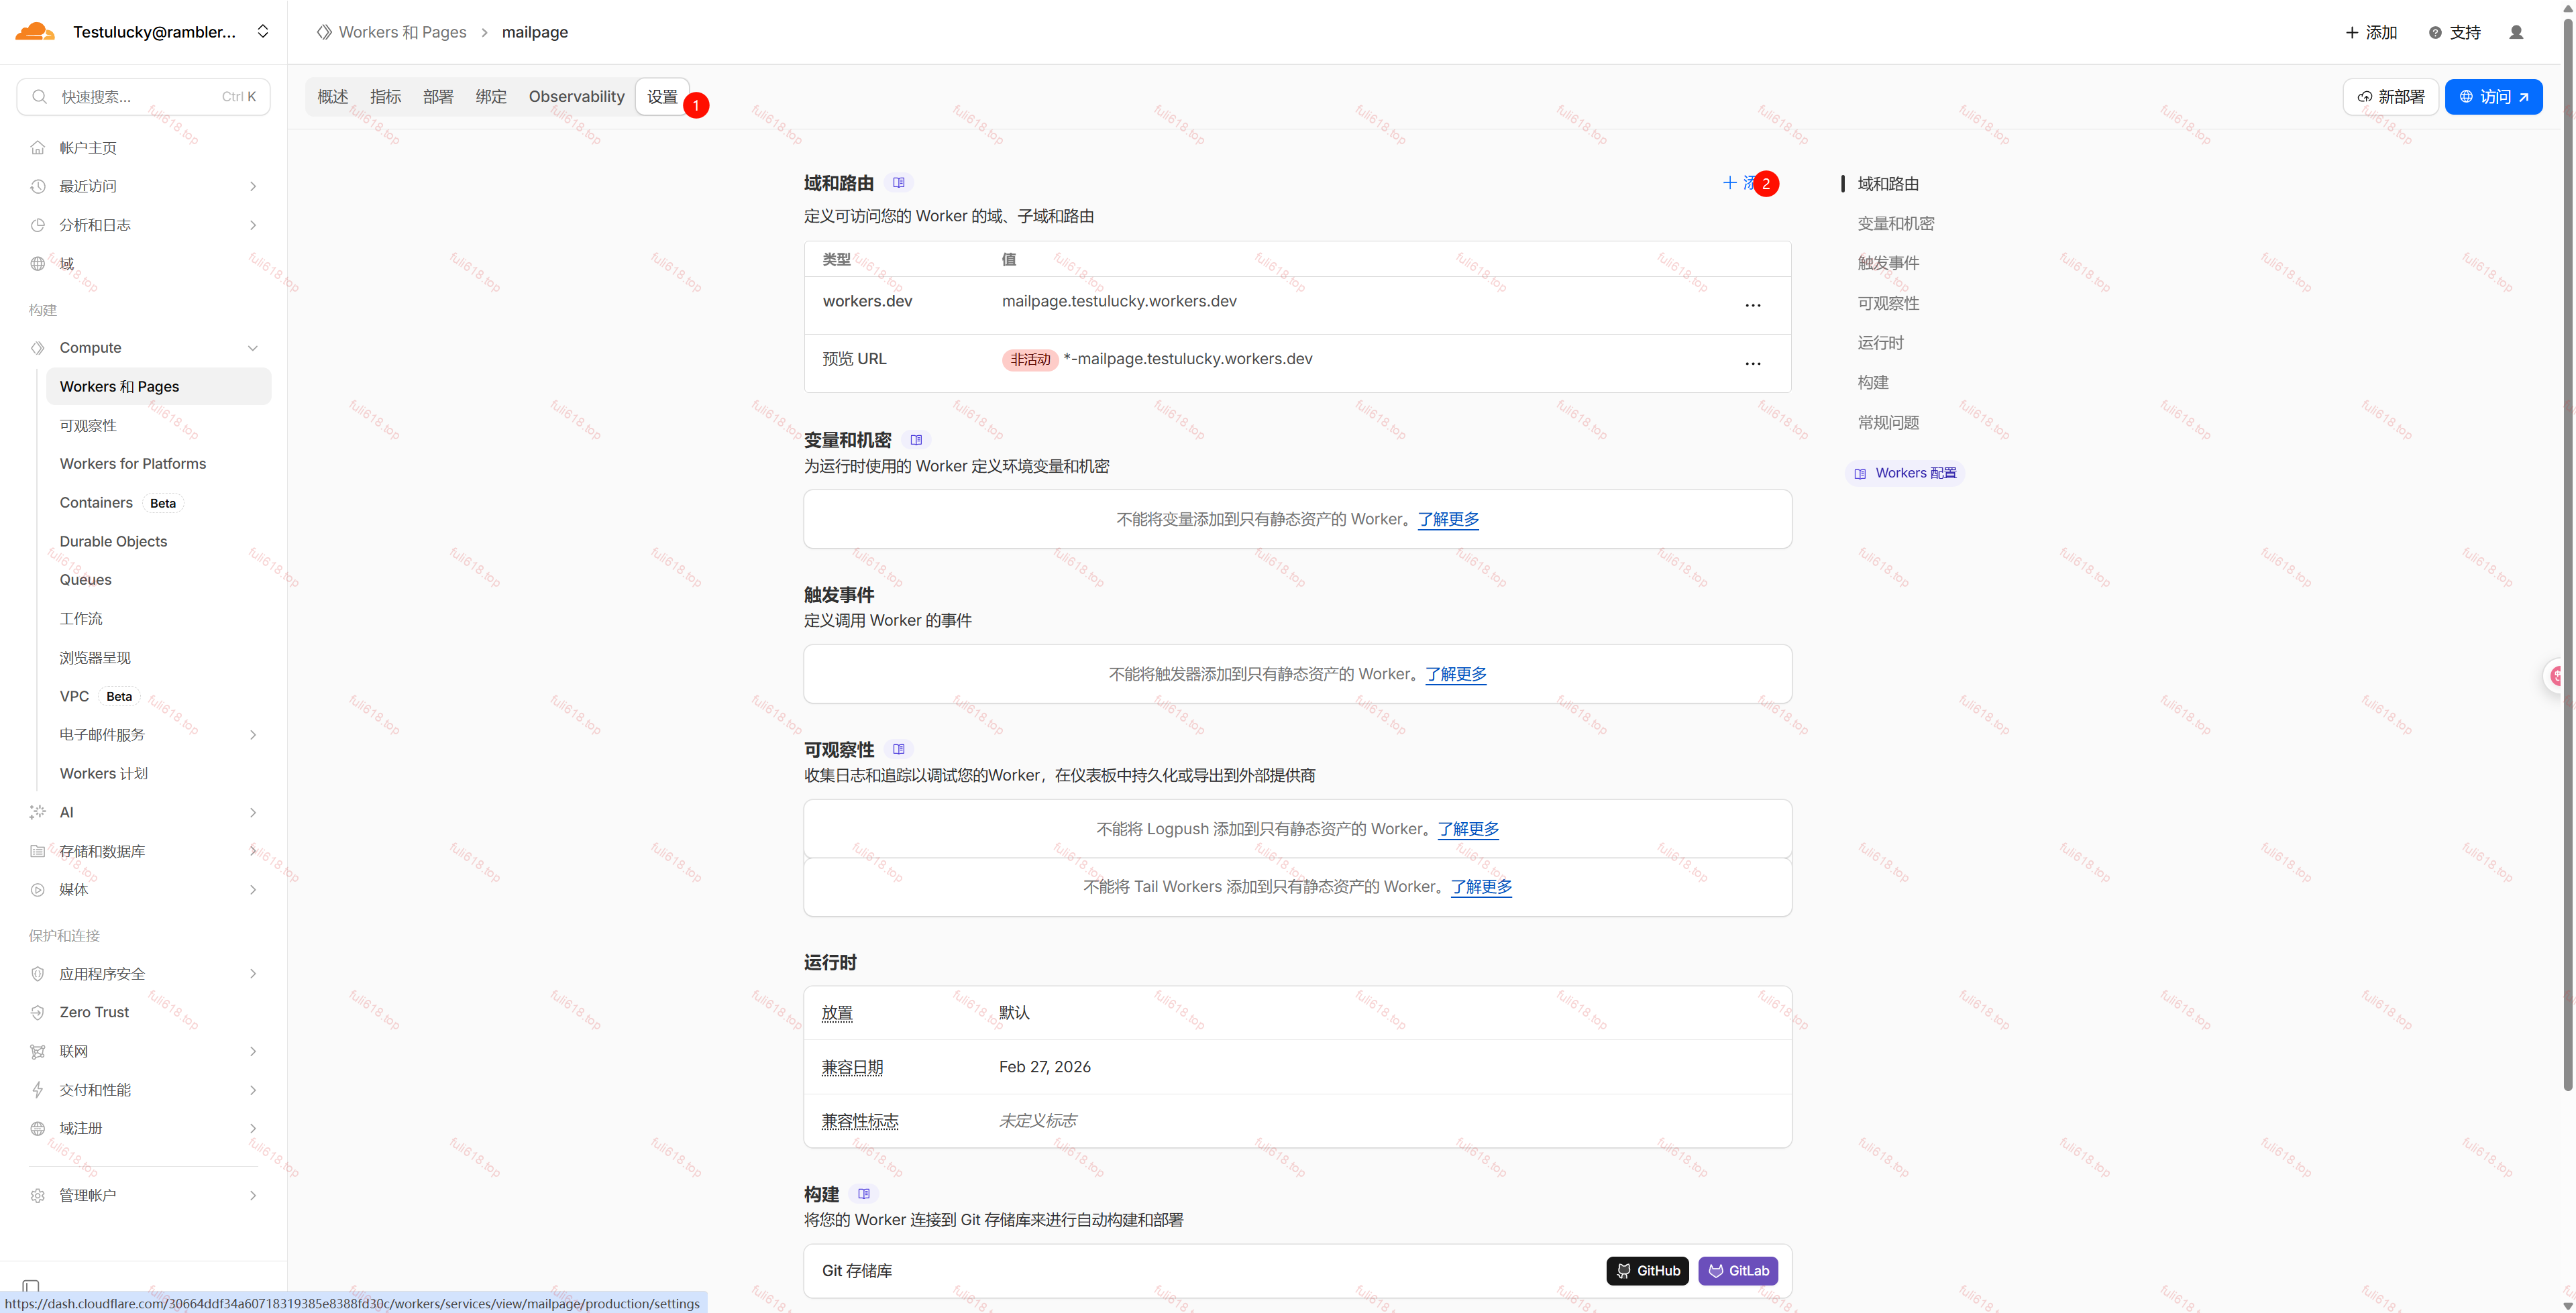This screenshot has width=2576, height=1313.
Task: Click the blue 访问 button
Action: coord(2493,96)
